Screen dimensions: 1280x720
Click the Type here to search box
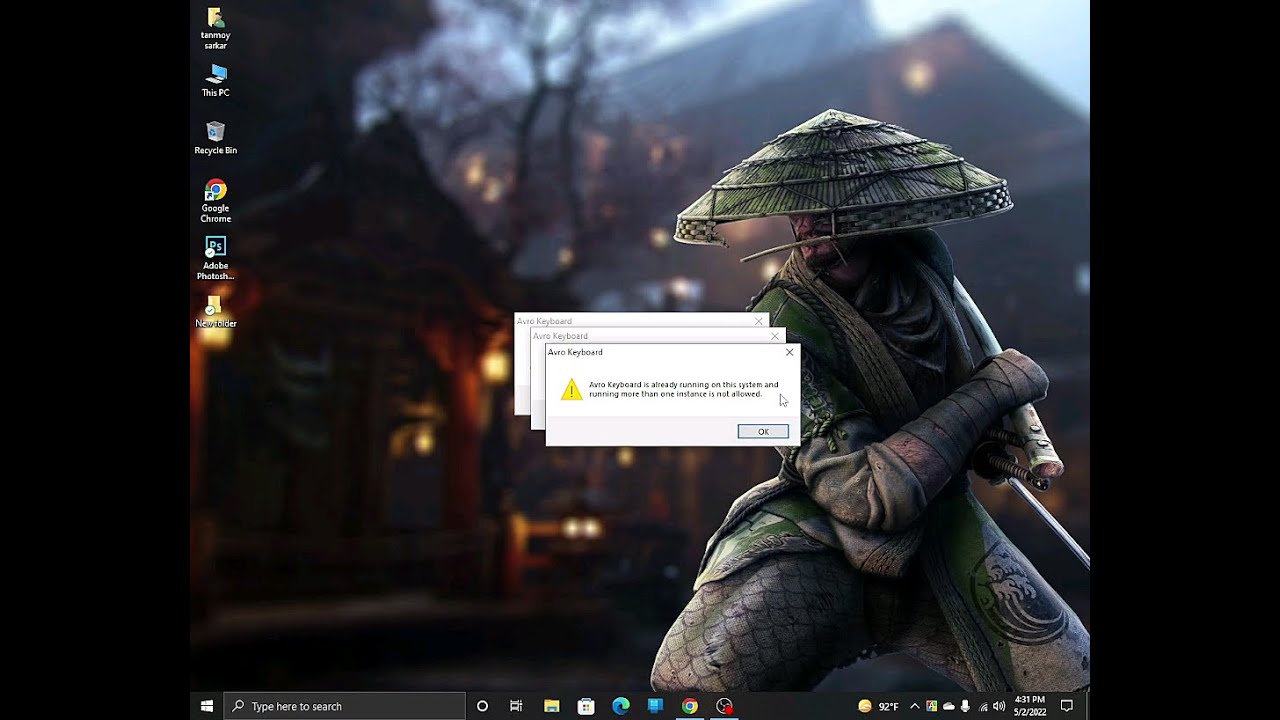(344, 706)
